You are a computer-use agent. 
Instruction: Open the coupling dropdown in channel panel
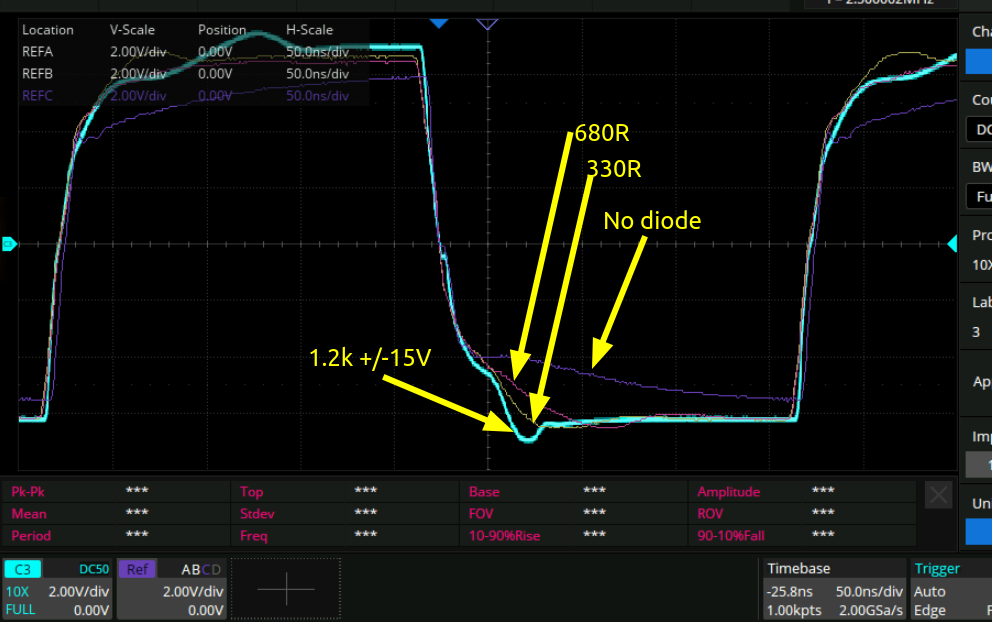coord(978,130)
